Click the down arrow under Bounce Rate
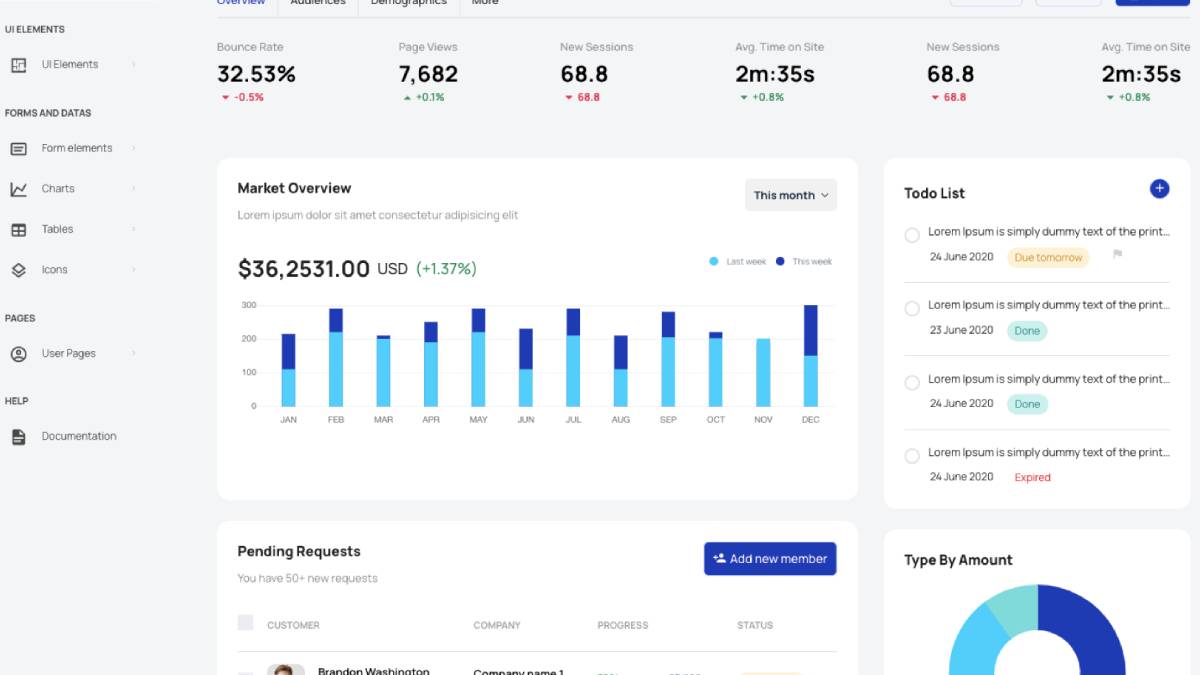The image size is (1200, 675). (x=226, y=98)
